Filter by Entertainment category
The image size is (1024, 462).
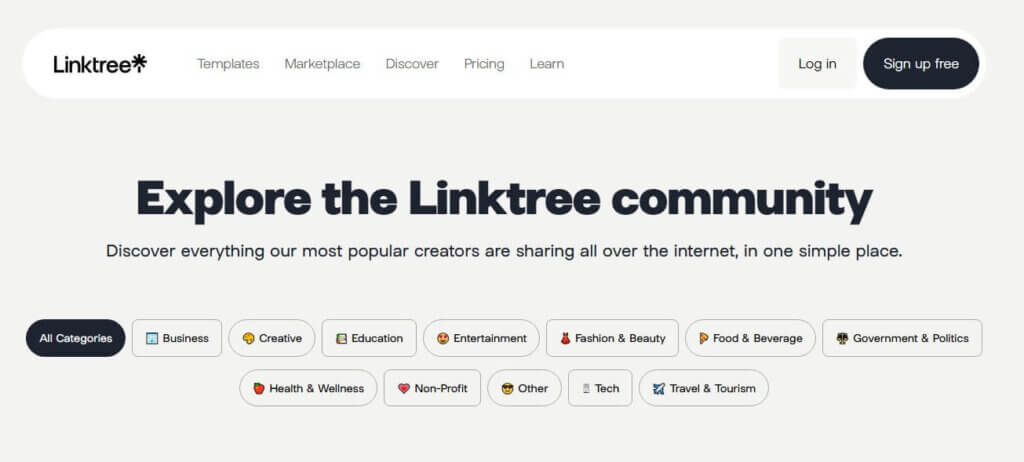[x=481, y=338]
